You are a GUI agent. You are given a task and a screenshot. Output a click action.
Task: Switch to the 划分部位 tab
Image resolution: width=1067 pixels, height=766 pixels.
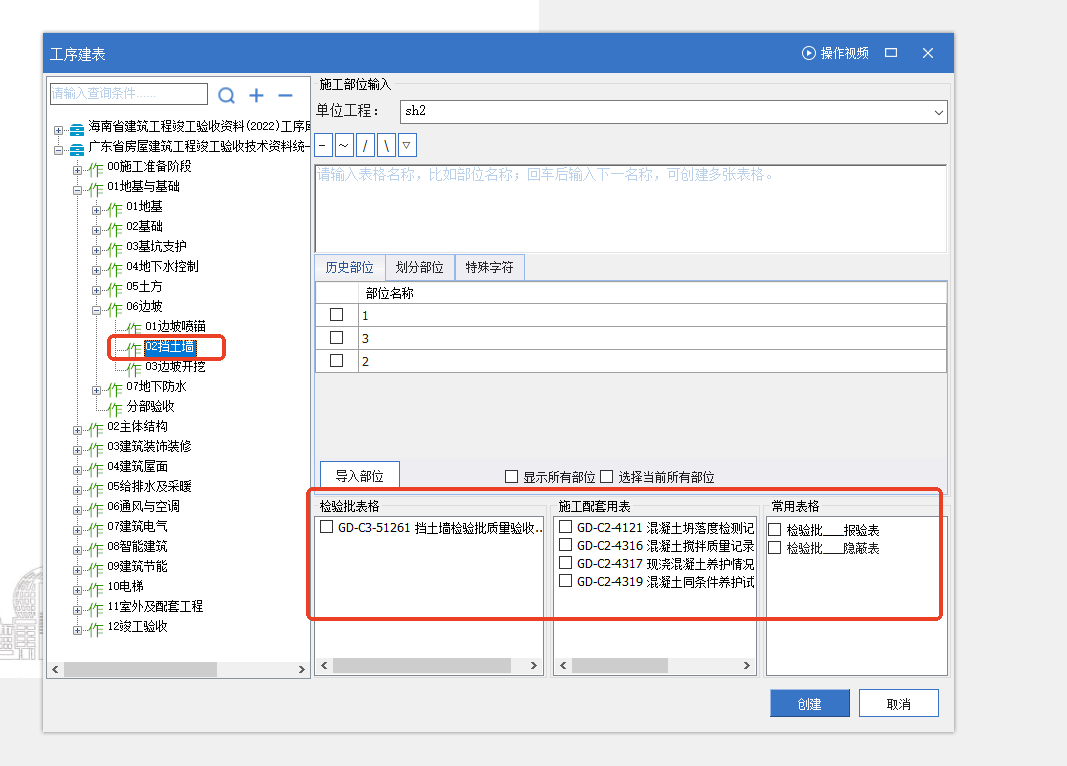tap(419, 268)
